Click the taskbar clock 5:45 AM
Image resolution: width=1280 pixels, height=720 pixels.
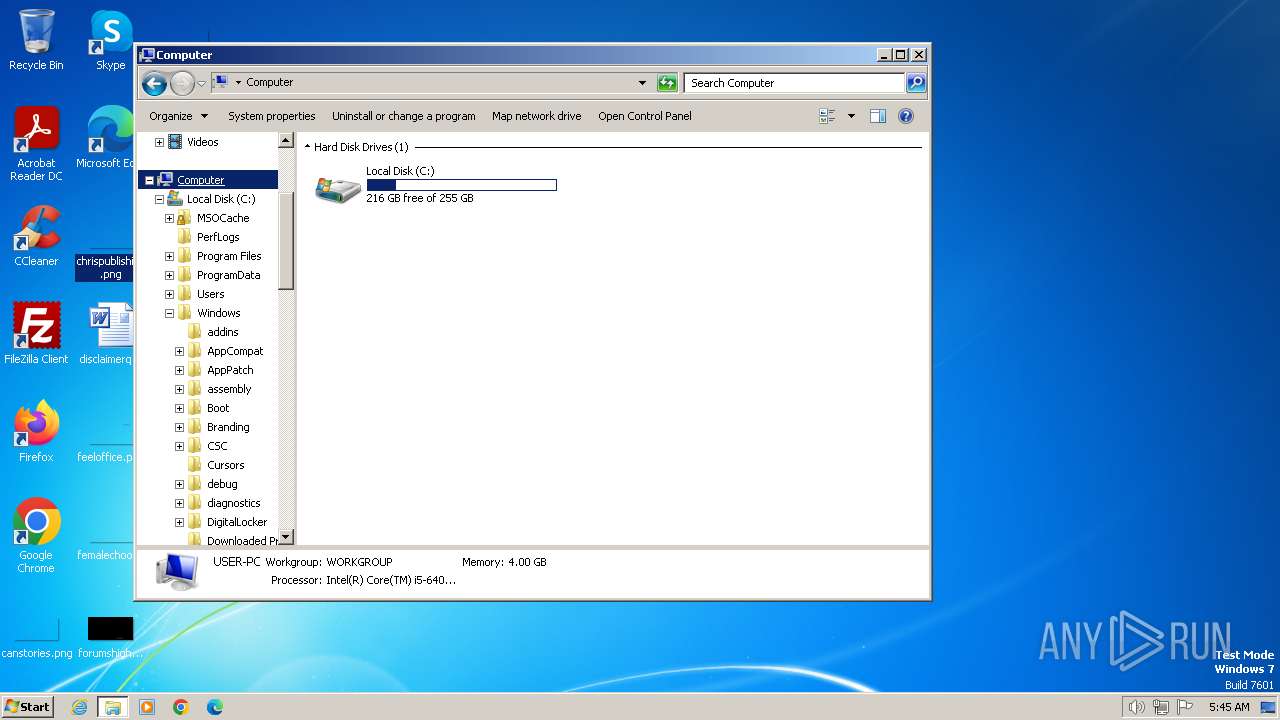[1229, 707]
